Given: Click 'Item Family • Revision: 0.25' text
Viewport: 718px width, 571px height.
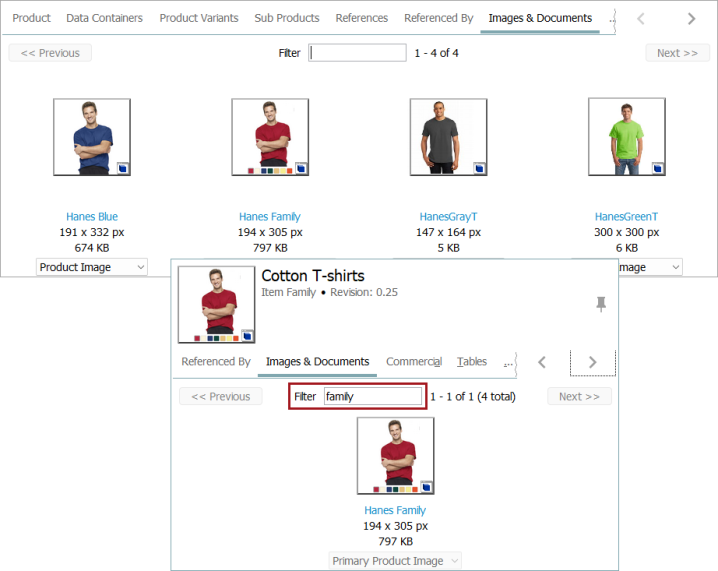Looking at the screenshot, I should pos(329,292).
